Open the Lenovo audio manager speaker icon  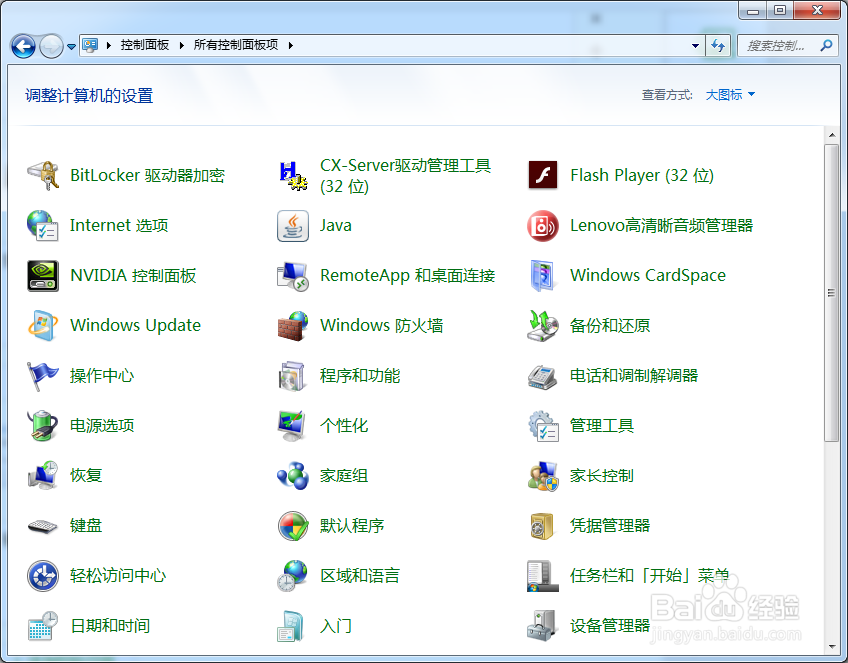(542, 226)
